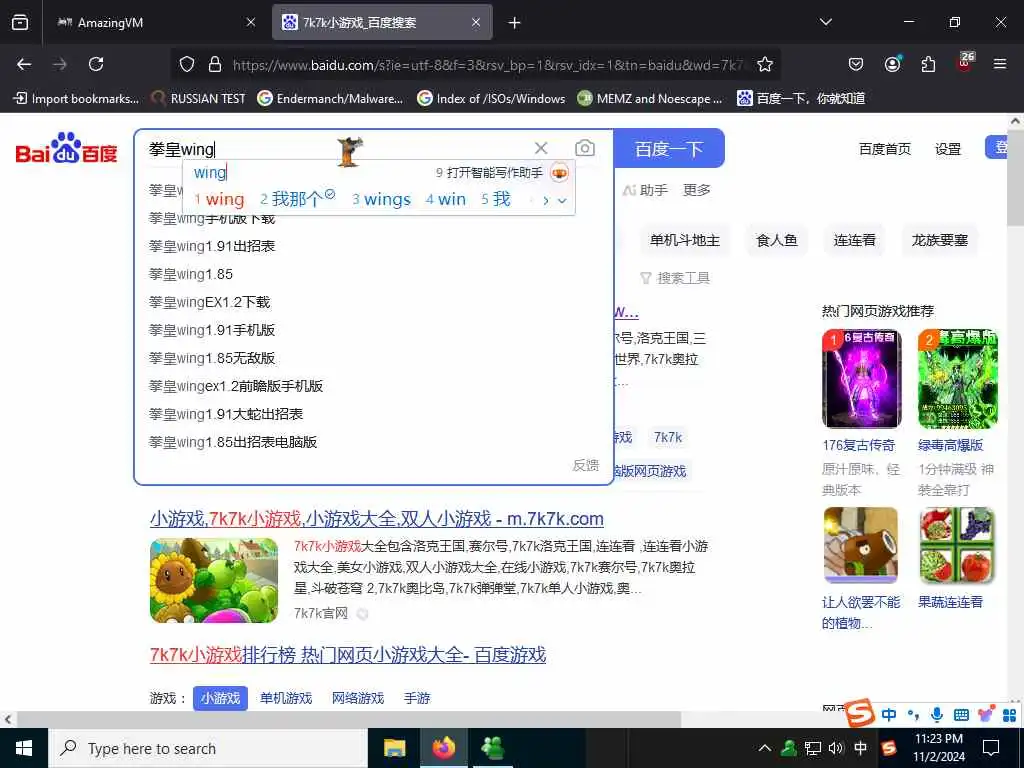Open the m.7k7k.com result title link

tap(376, 519)
